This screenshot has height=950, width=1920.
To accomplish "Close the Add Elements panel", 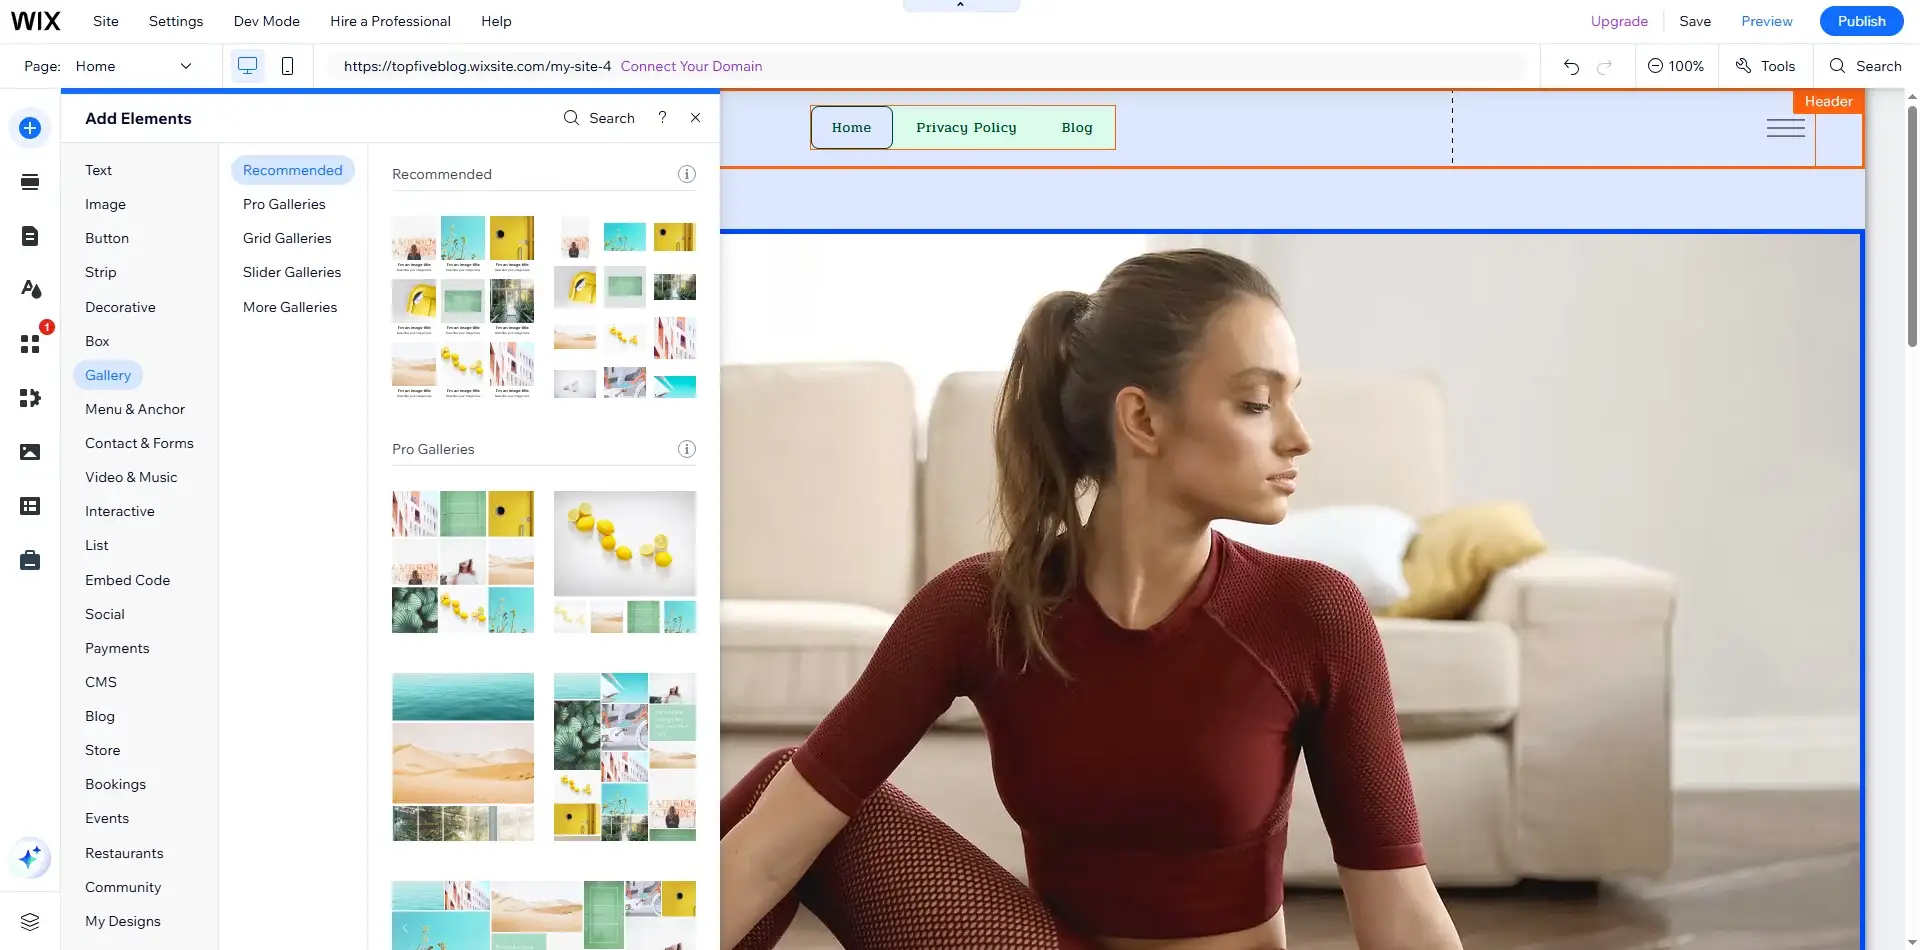I will pos(695,118).
